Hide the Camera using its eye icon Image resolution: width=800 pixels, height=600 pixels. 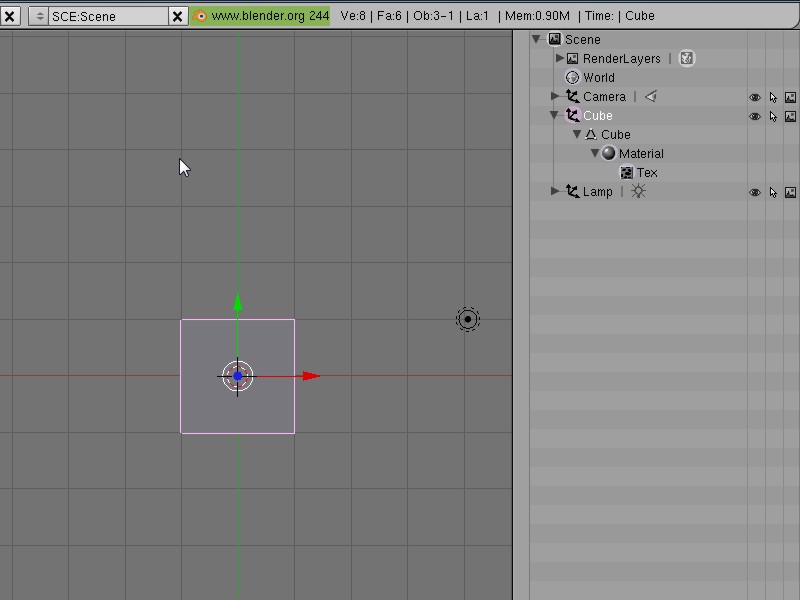755,97
